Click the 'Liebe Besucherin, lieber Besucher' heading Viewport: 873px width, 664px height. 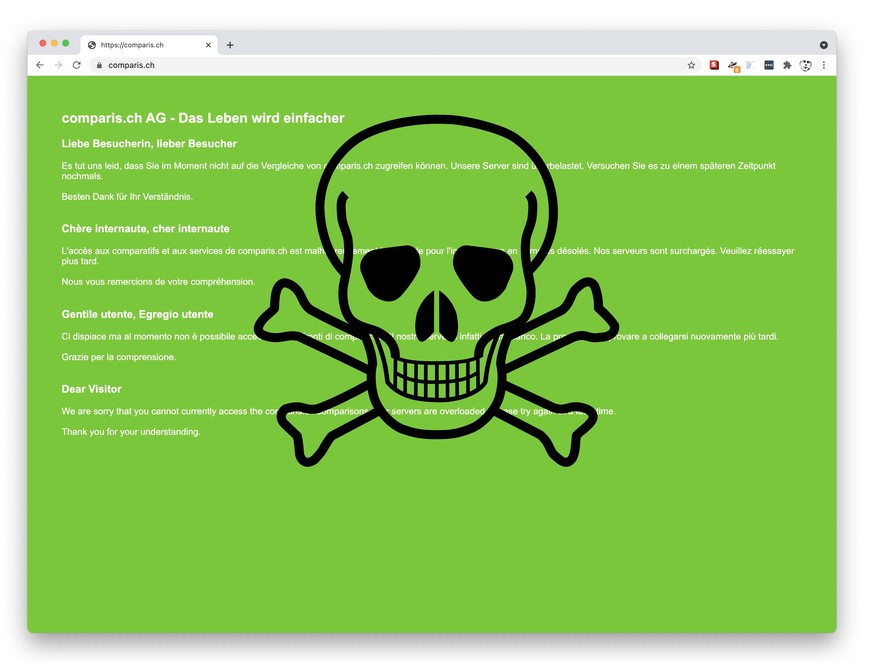[x=149, y=144]
